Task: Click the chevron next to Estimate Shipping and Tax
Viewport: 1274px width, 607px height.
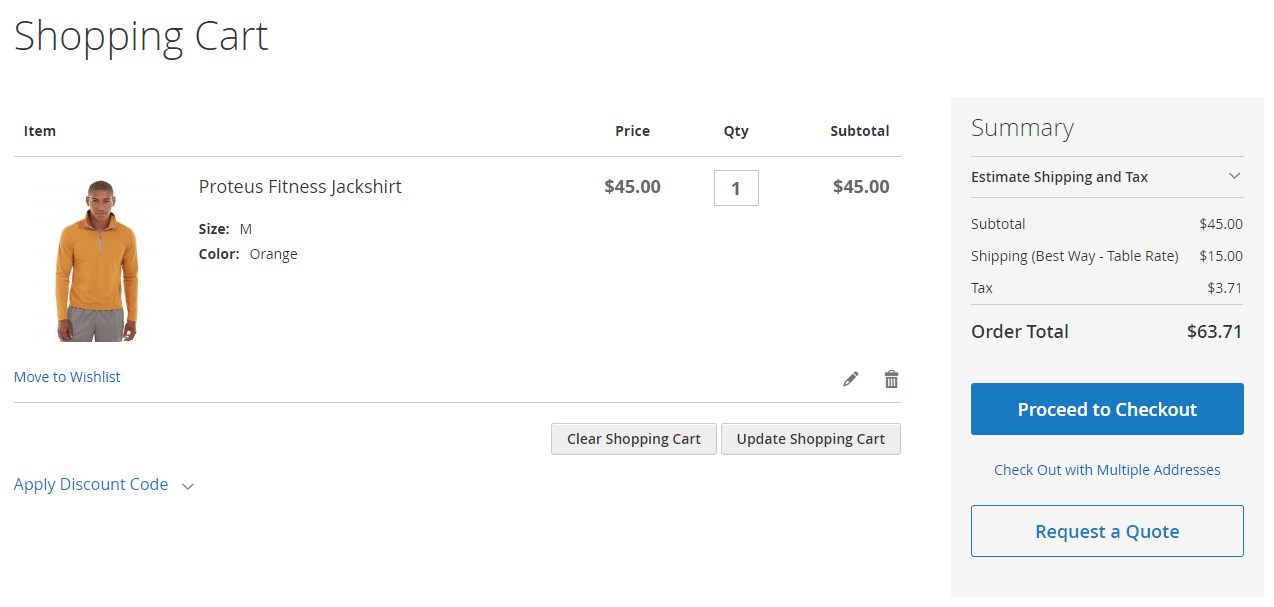Action: 1234,176
